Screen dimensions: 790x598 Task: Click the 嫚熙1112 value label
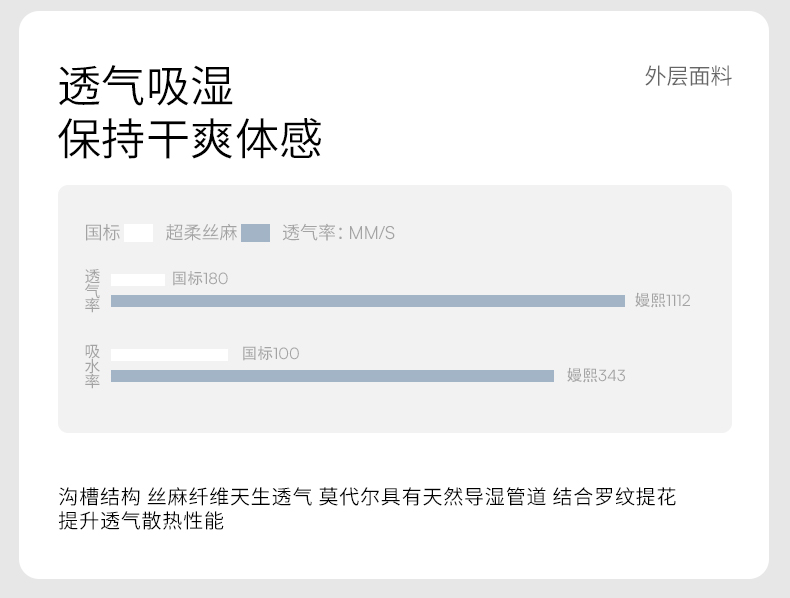(x=662, y=300)
